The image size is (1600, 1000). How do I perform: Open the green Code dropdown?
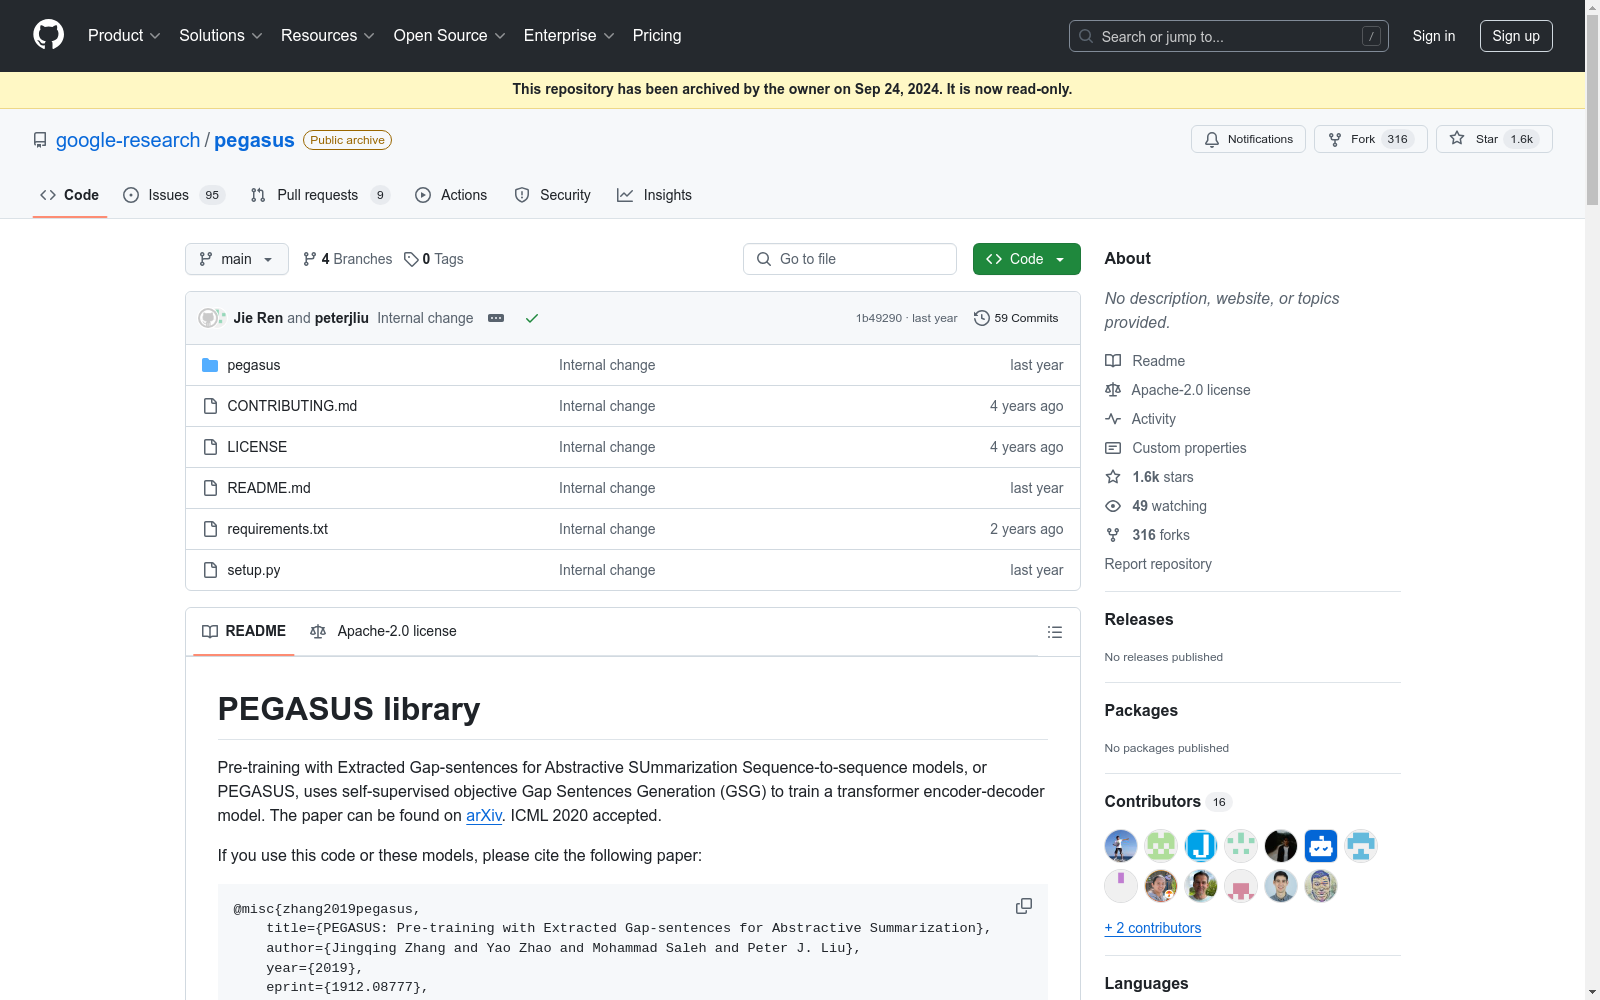(1027, 259)
